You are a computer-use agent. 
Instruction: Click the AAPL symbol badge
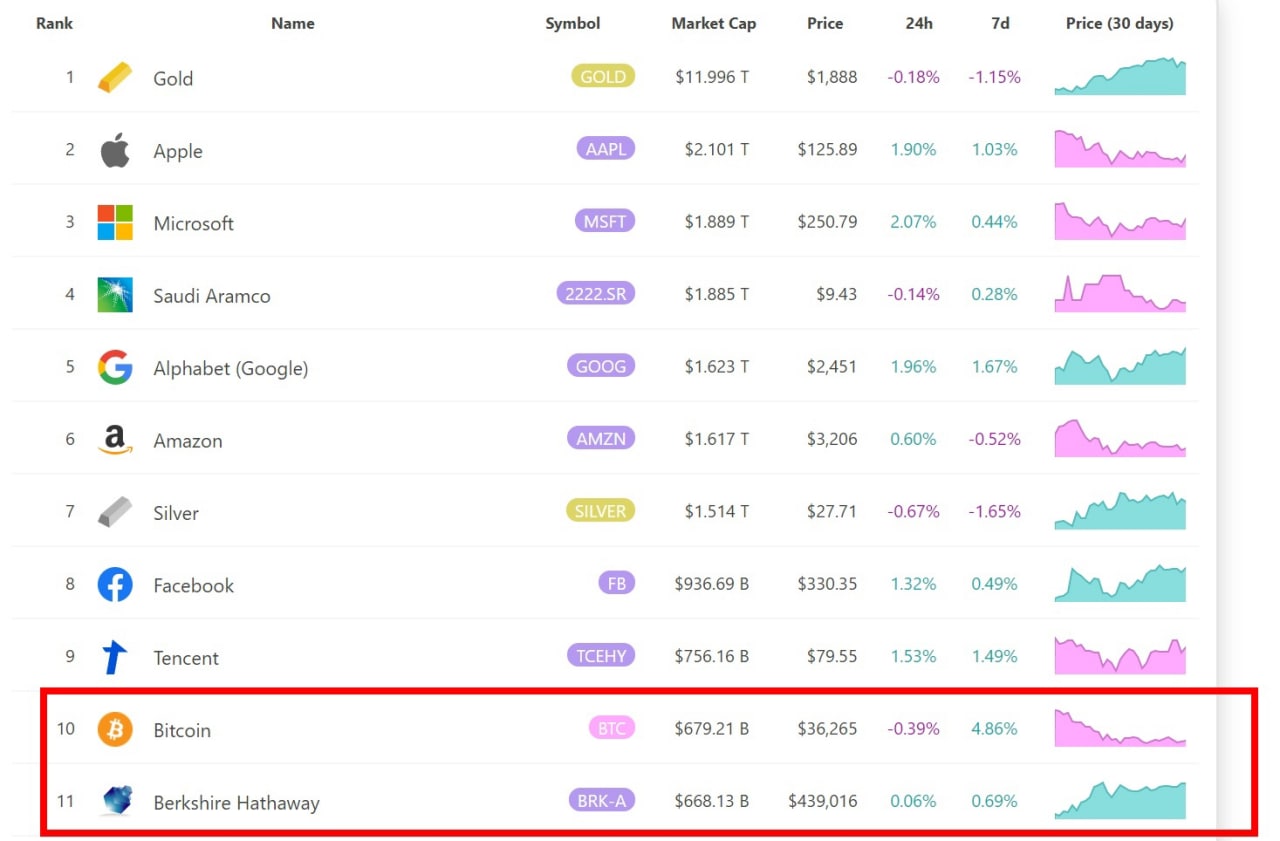coord(606,148)
